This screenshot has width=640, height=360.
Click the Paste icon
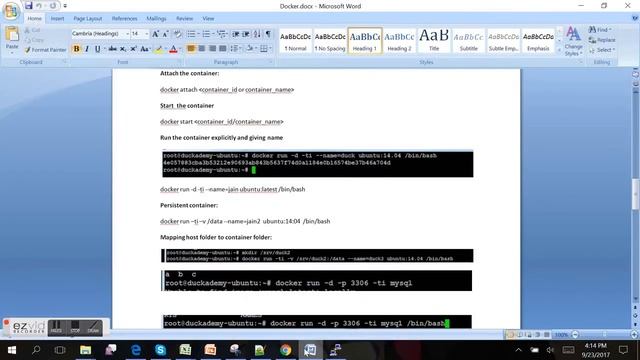[x=12, y=35]
